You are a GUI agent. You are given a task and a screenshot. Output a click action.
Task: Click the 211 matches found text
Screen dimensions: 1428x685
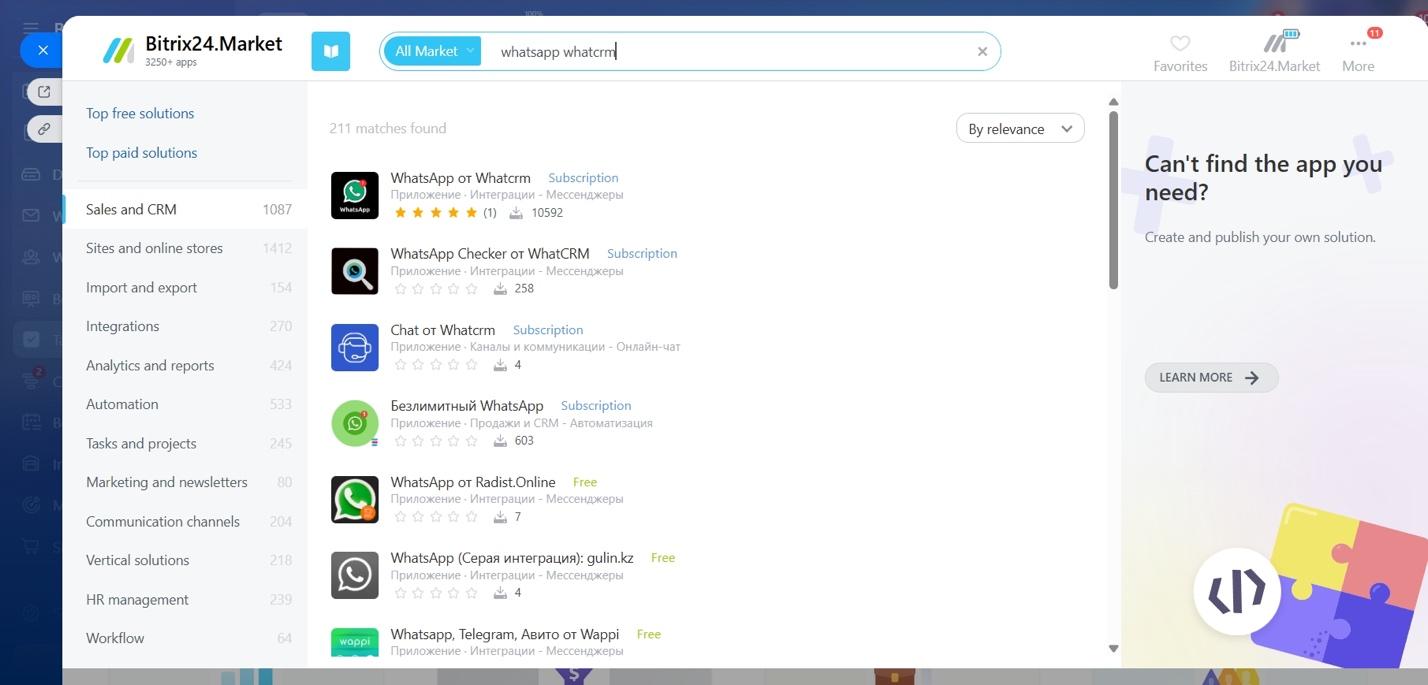(388, 128)
